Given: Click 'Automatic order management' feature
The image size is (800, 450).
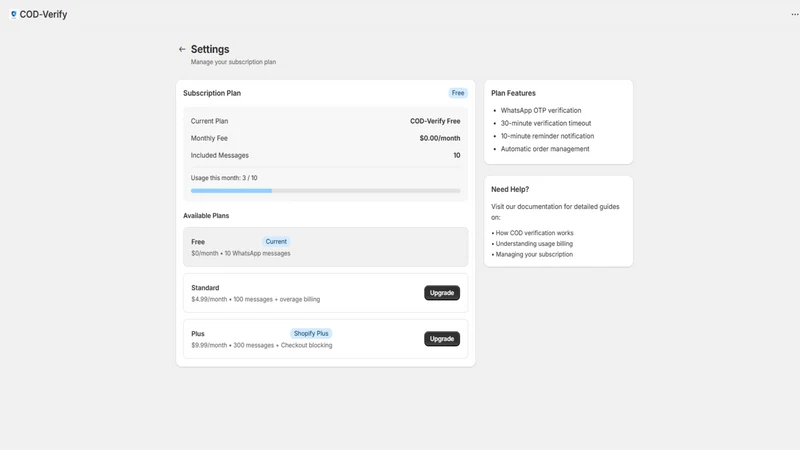Looking at the screenshot, I should coord(545,149).
